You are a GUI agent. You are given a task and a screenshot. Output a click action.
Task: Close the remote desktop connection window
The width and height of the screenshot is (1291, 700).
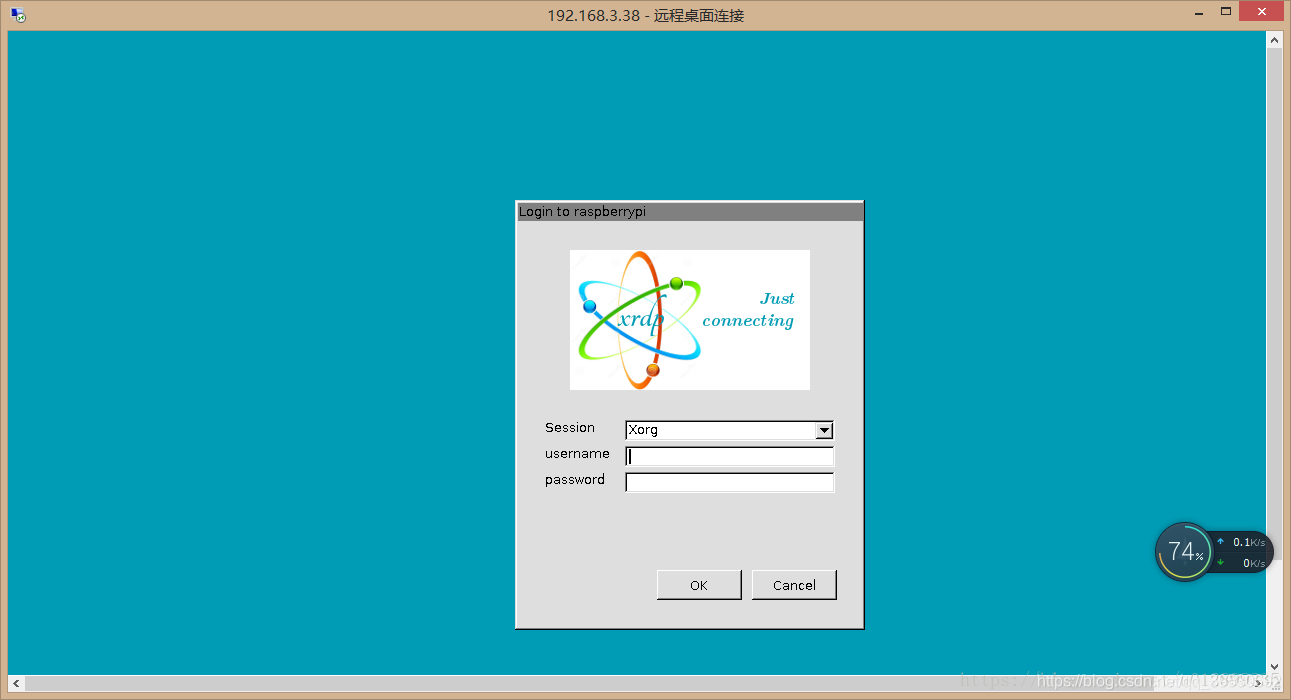pyautogui.click(x=1263, y=12)
